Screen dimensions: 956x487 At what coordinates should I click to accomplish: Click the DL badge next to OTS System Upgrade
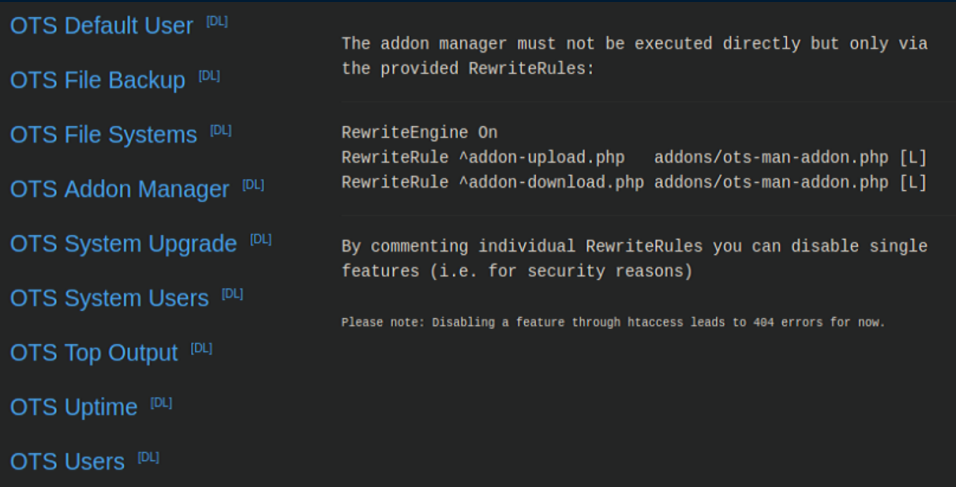[x=261, y=239]
